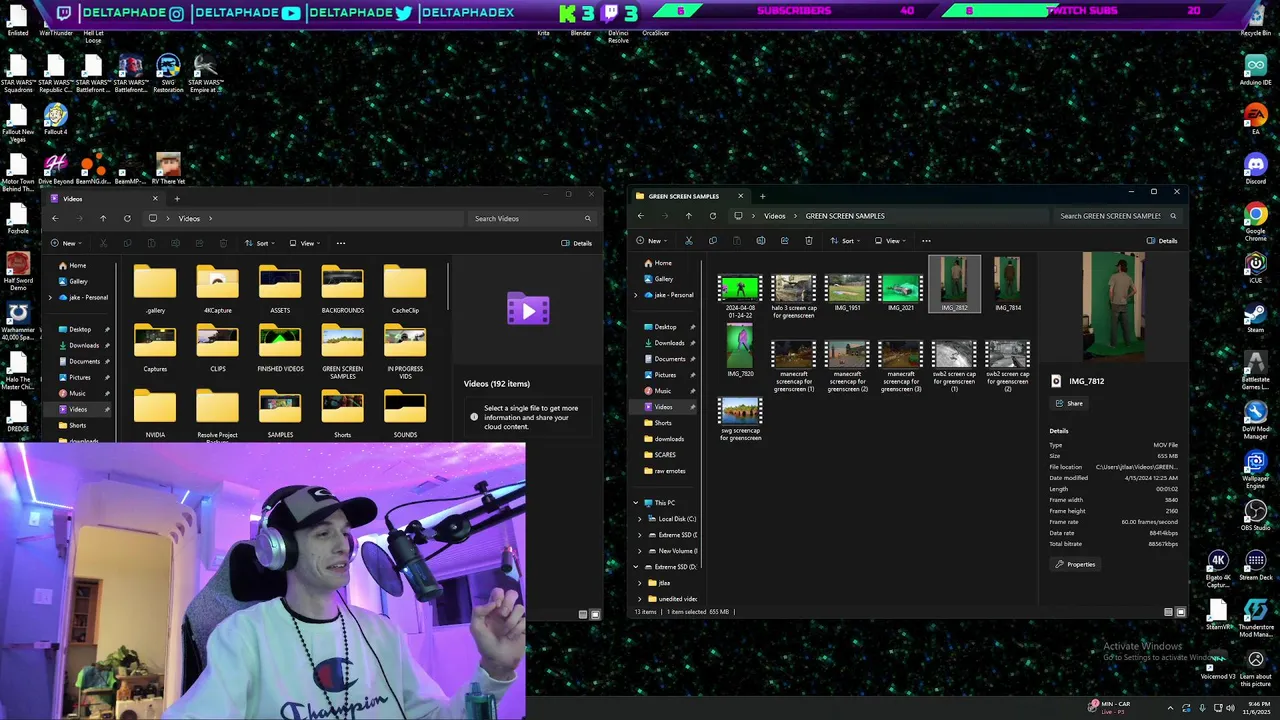Select IMG_1951 video thumbnail
Viewport: 1280px width, 720px height.
[847, 292]
